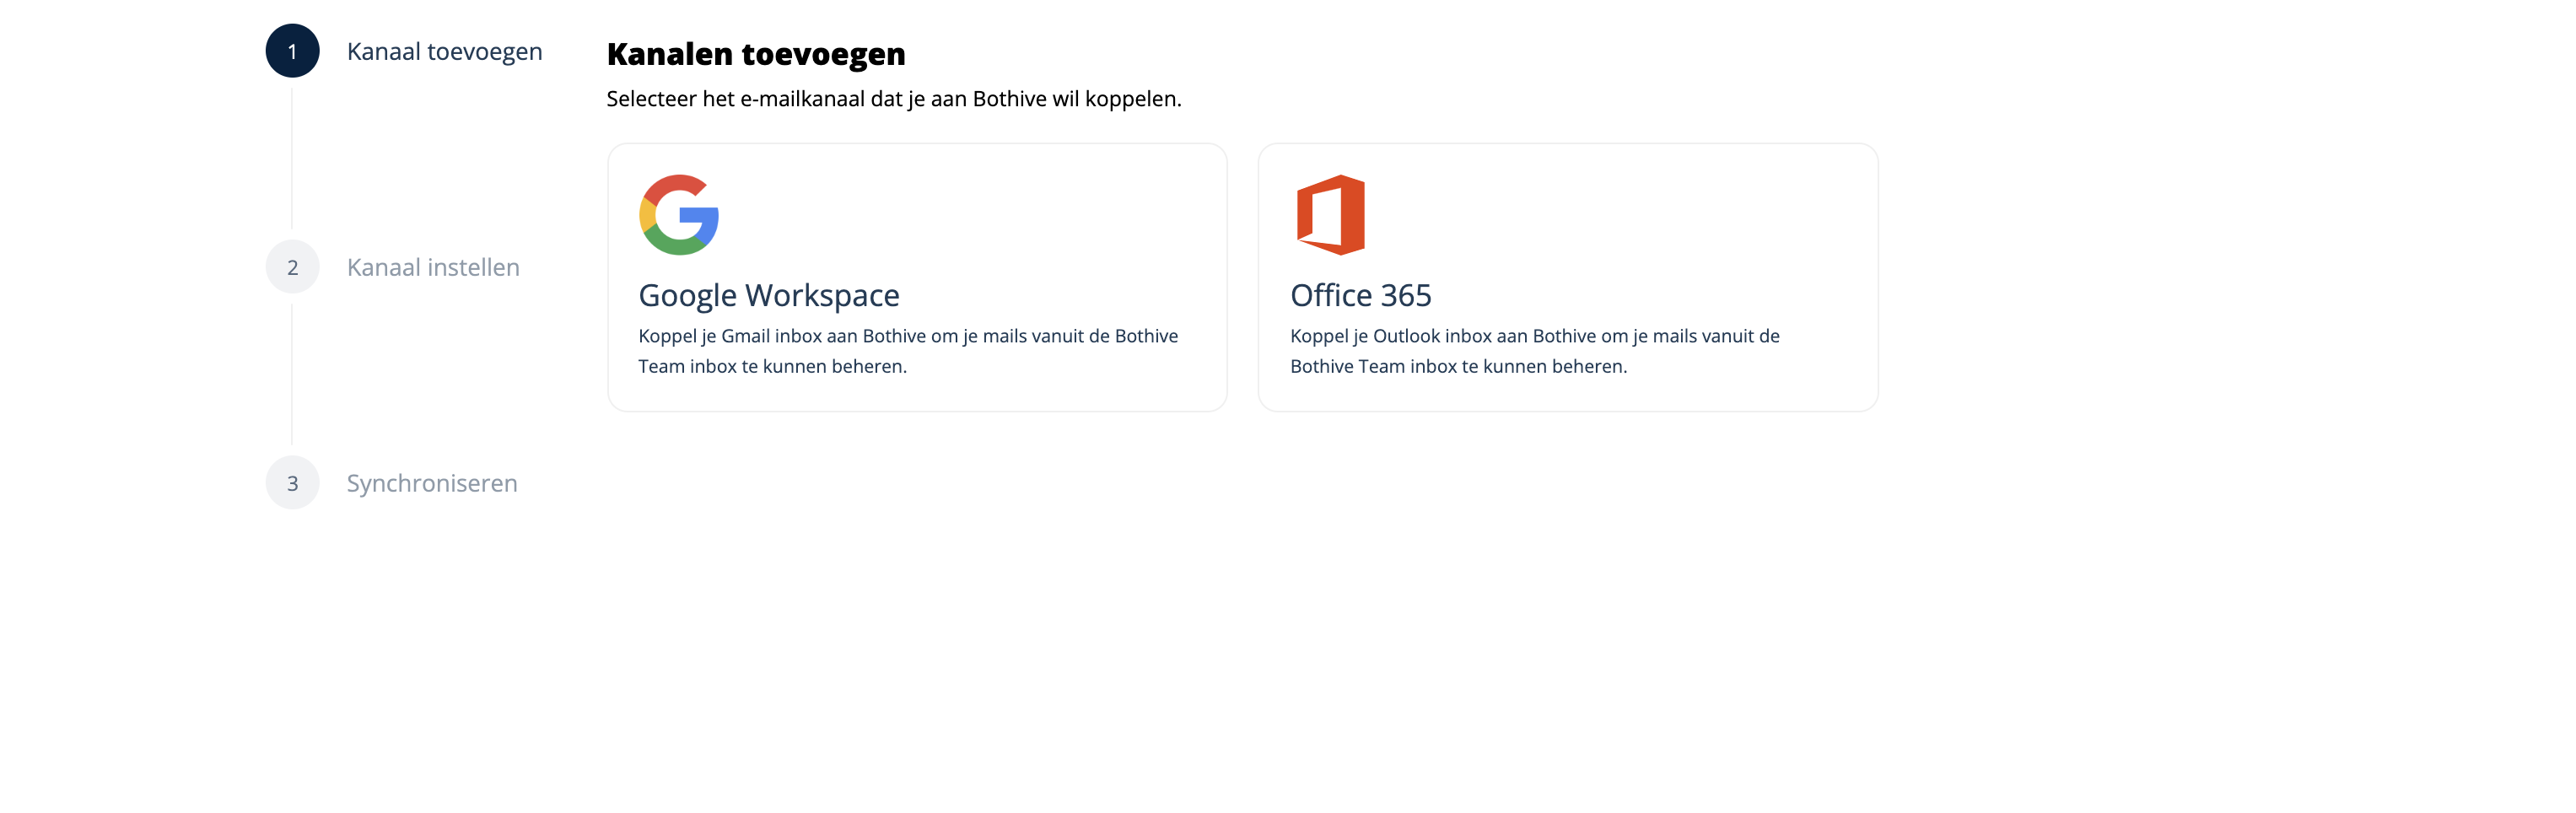The width and height of the screenshot is (2576, 813).
Task: Click the Google "G" logo icon
Action: coord(678,215)
